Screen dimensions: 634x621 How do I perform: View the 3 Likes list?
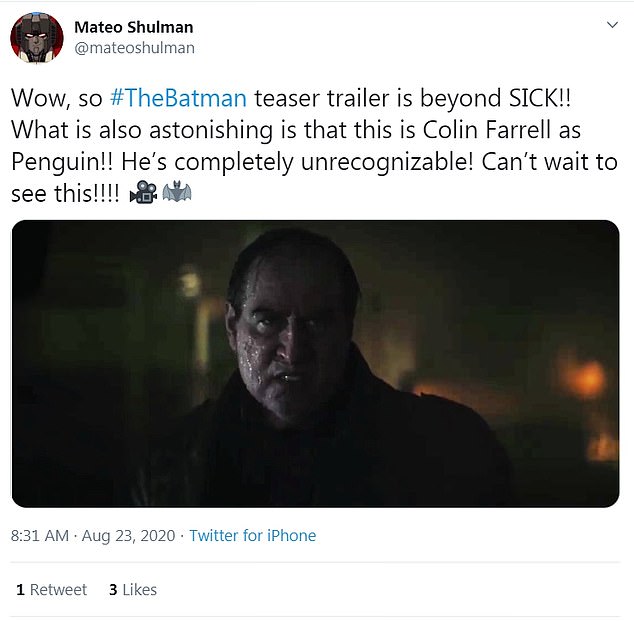point(132,589)
